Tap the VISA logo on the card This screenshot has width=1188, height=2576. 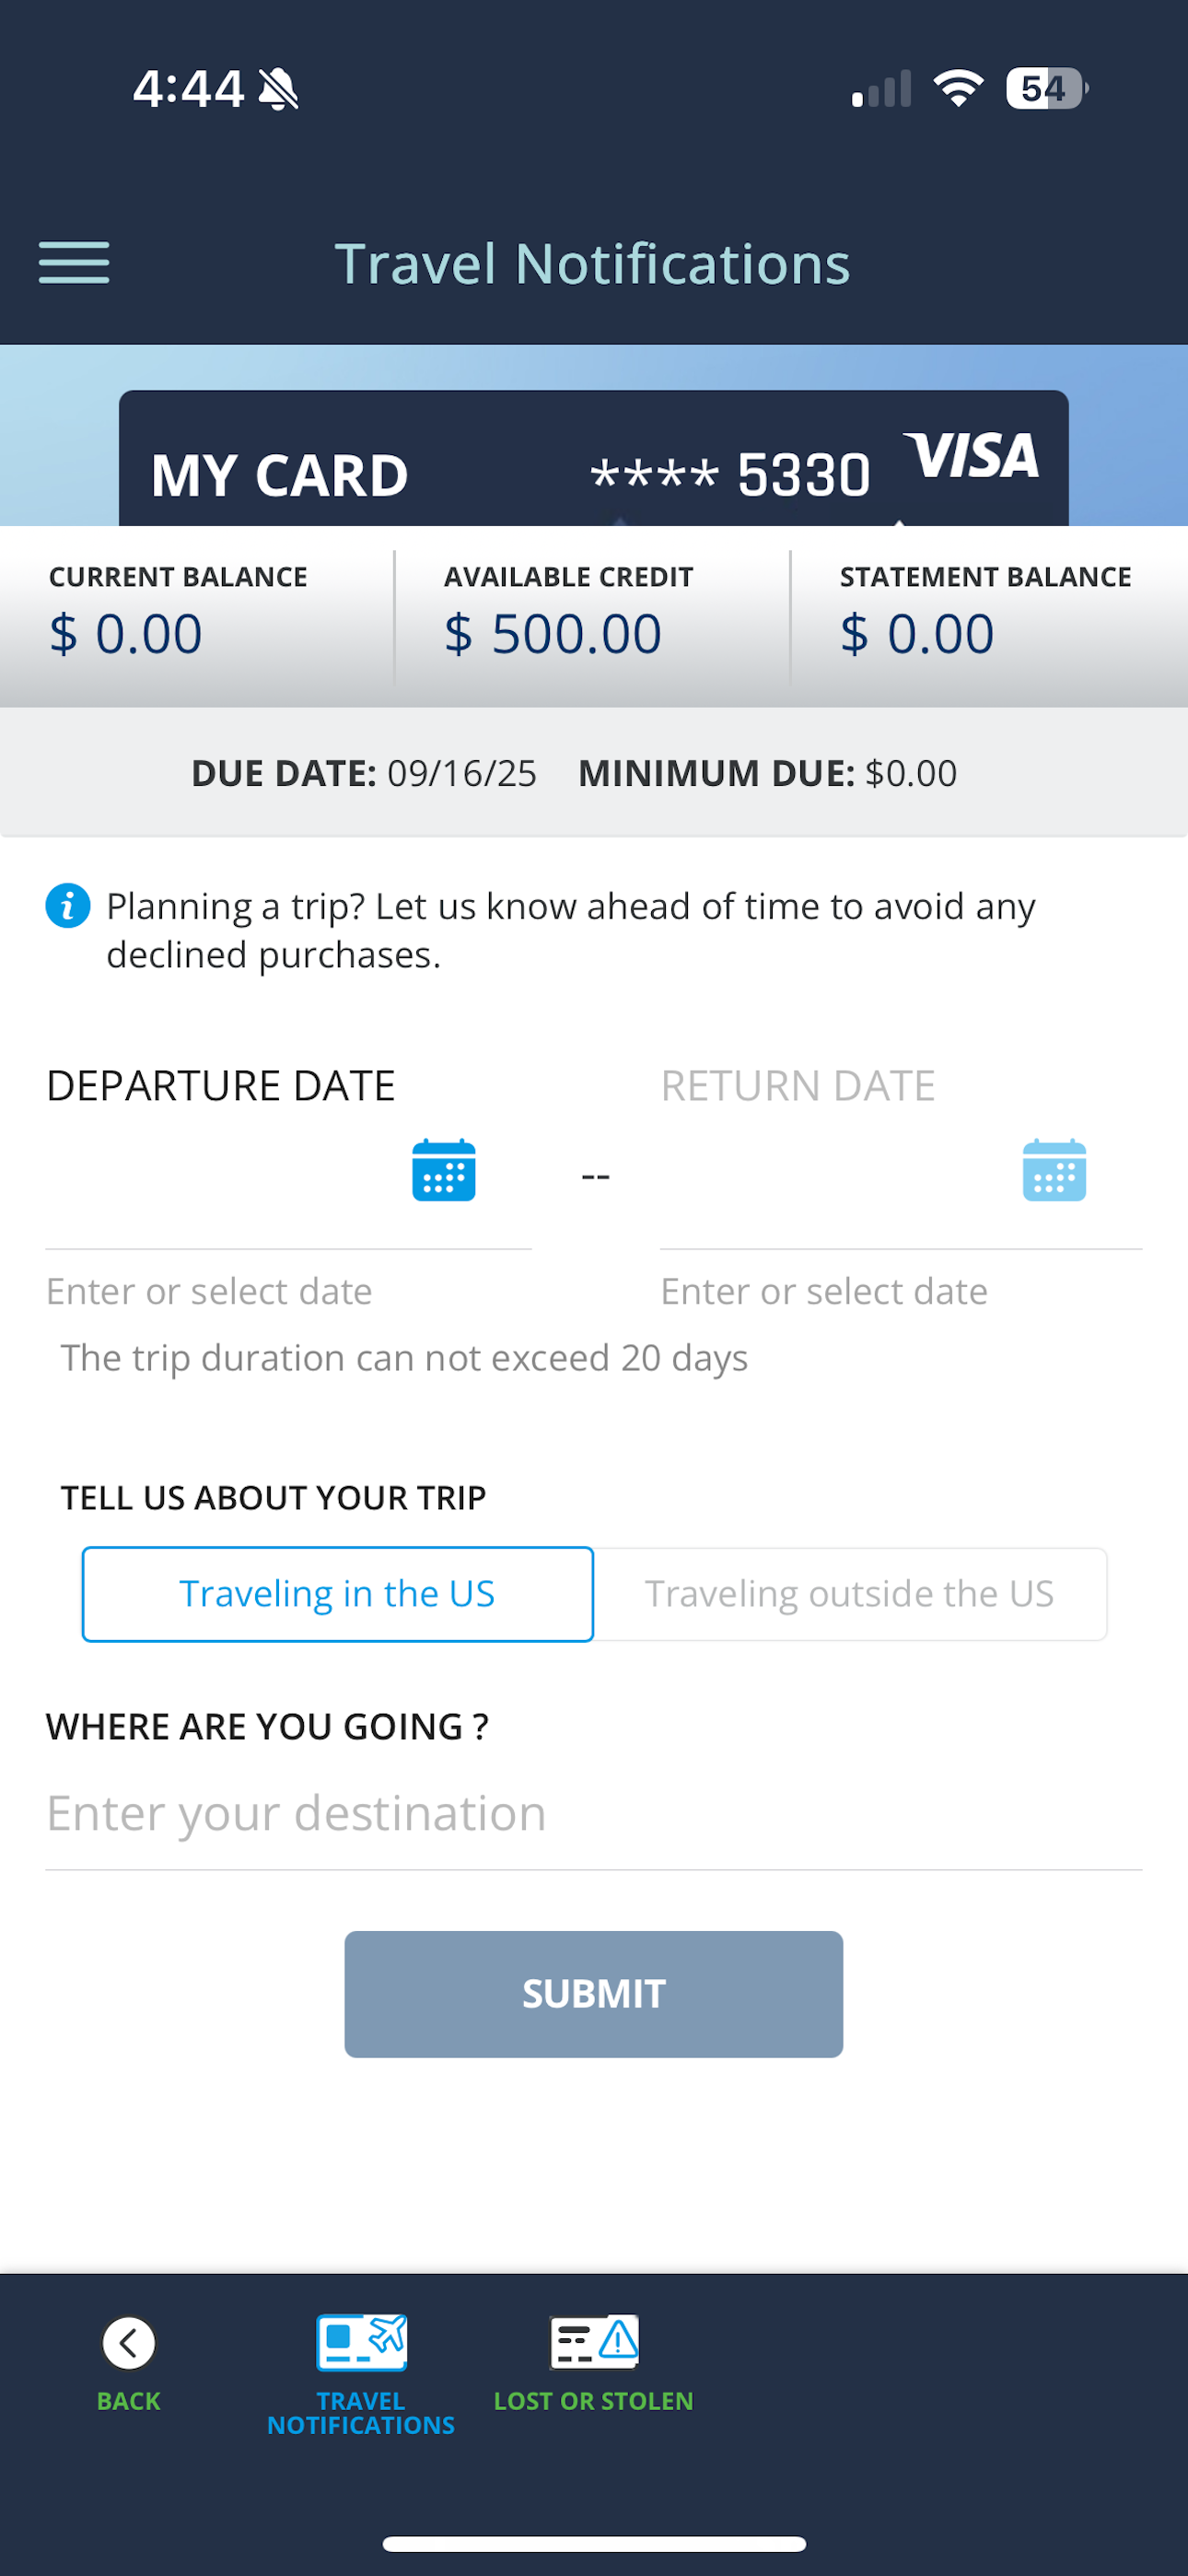point(971,456)
